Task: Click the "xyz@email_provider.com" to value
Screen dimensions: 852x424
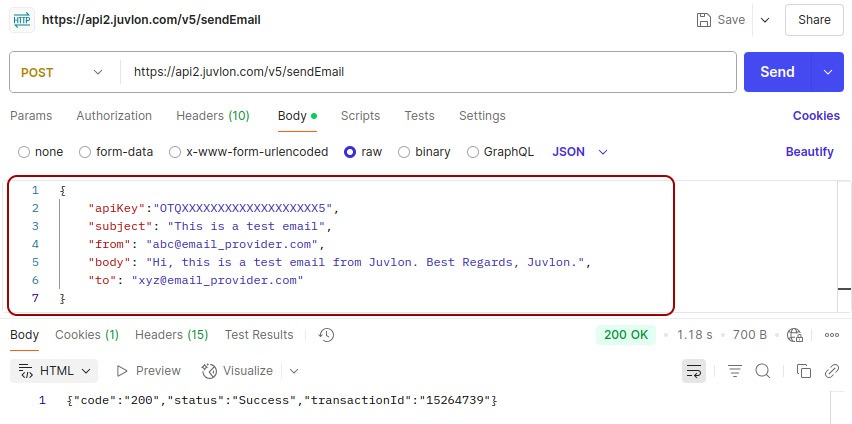Action: (217, 280)
